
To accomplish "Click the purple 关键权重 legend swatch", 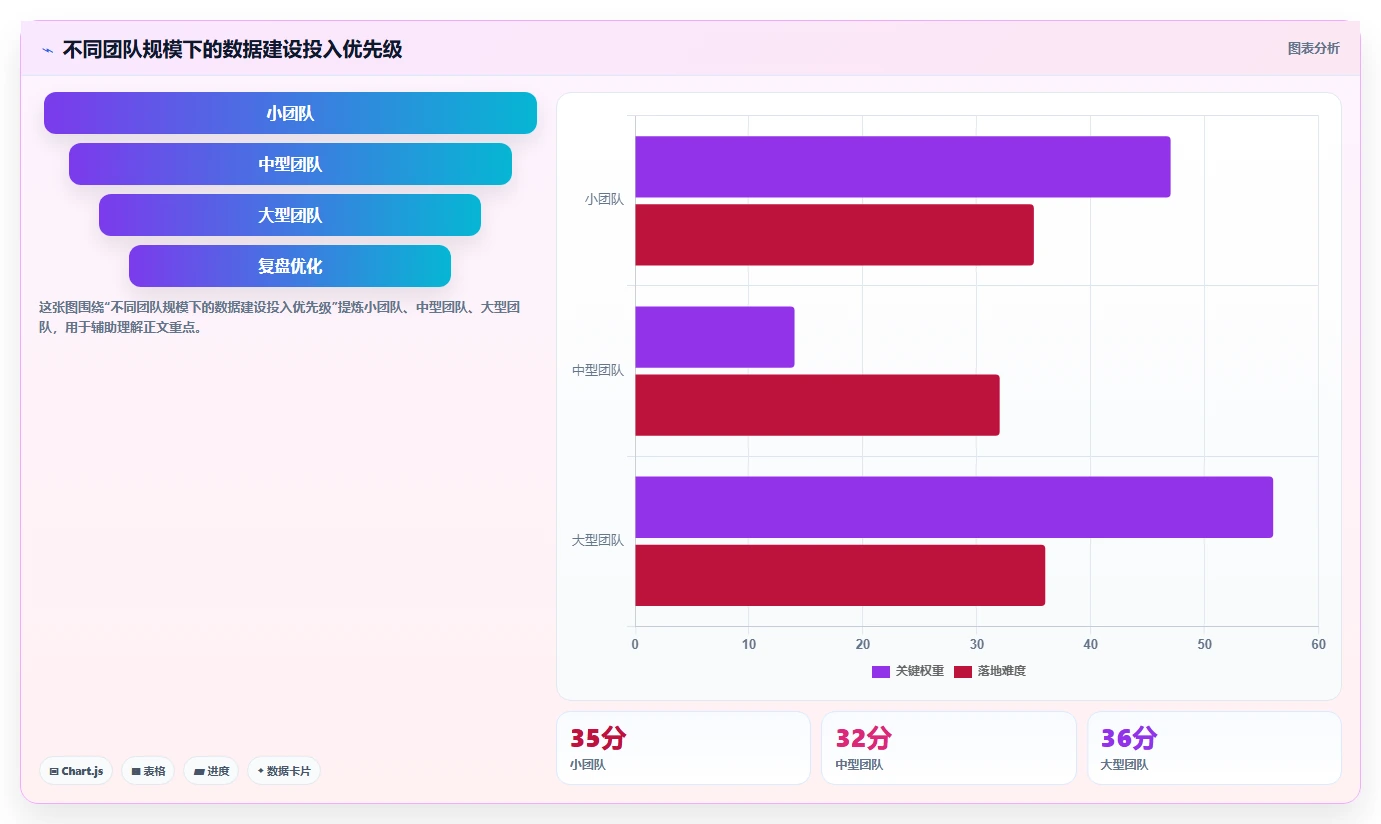I will 881,671.
